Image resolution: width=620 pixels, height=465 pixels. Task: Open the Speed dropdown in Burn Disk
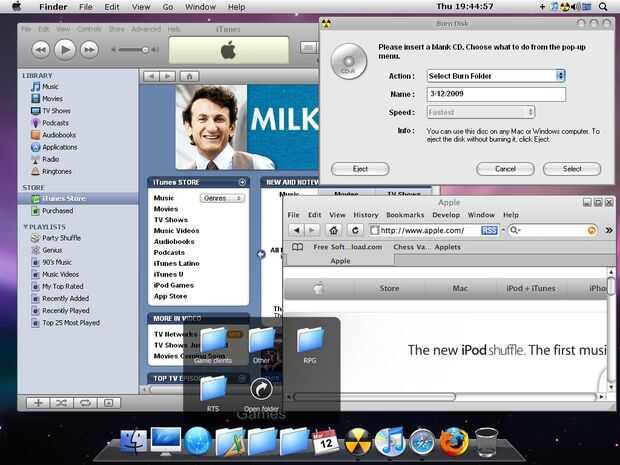tap(481, 112)
